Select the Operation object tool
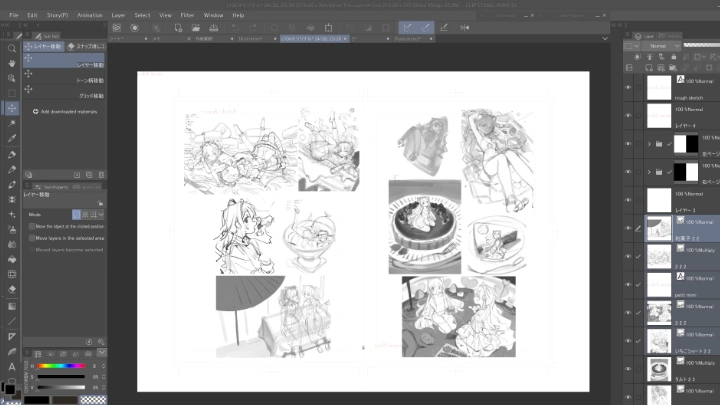720x405 pixels. click(12, 78)
